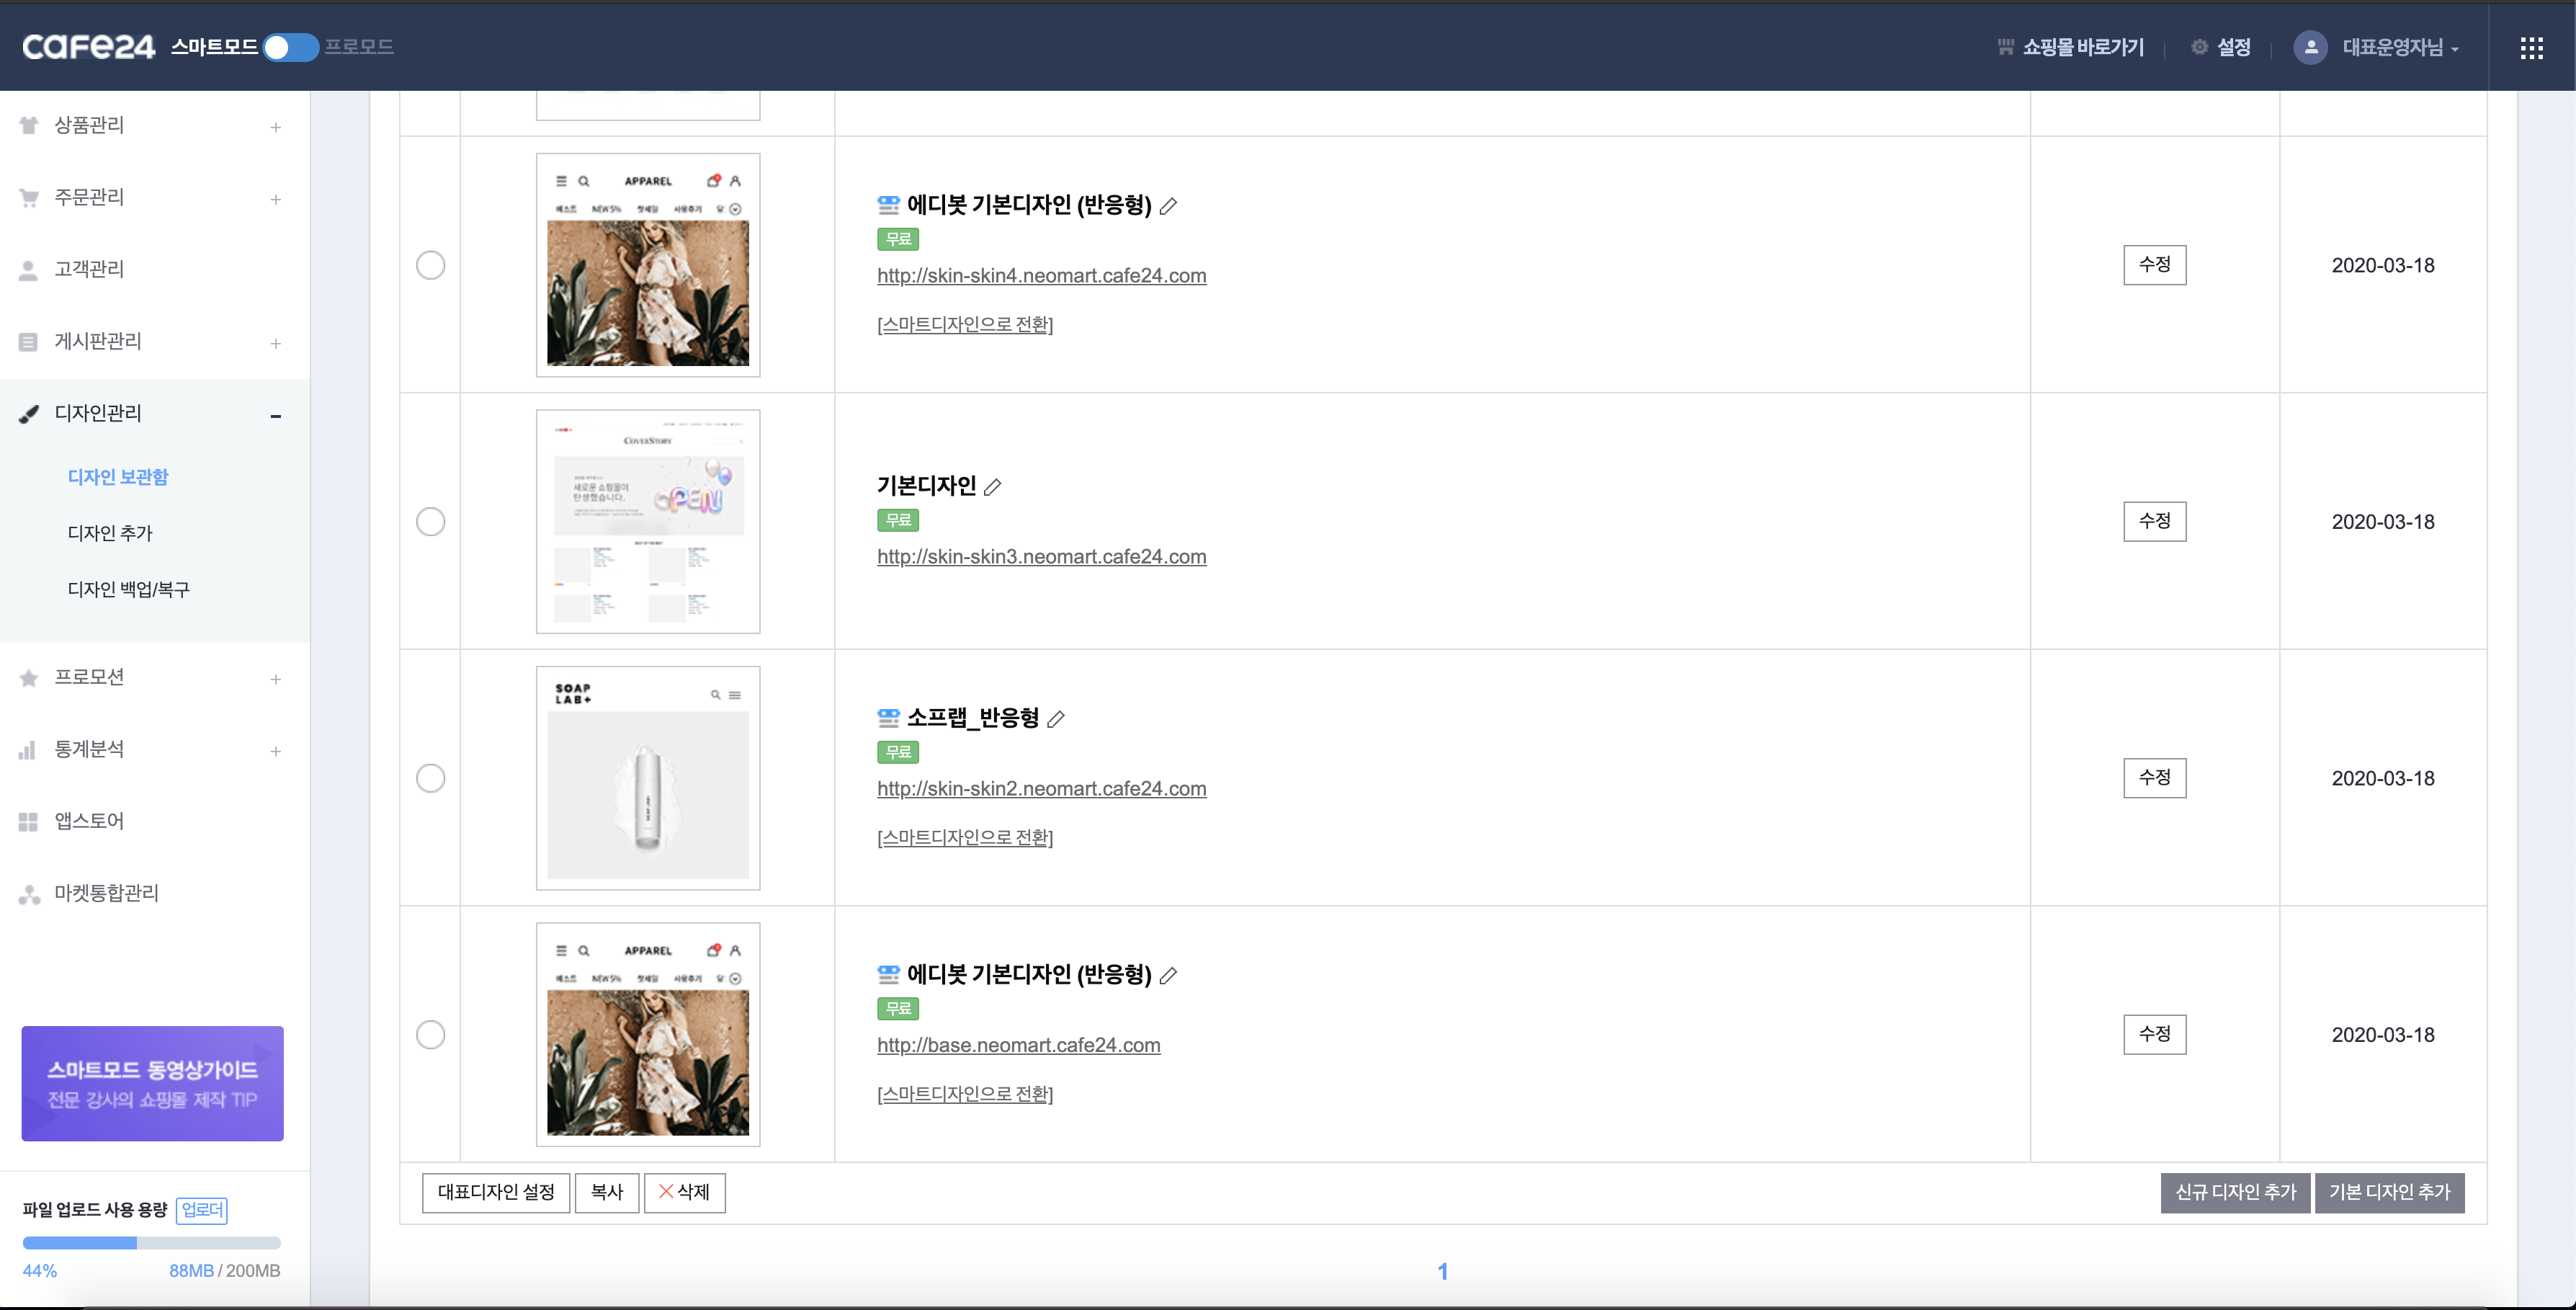Click the apps grid icon in header

point(2531,48)
